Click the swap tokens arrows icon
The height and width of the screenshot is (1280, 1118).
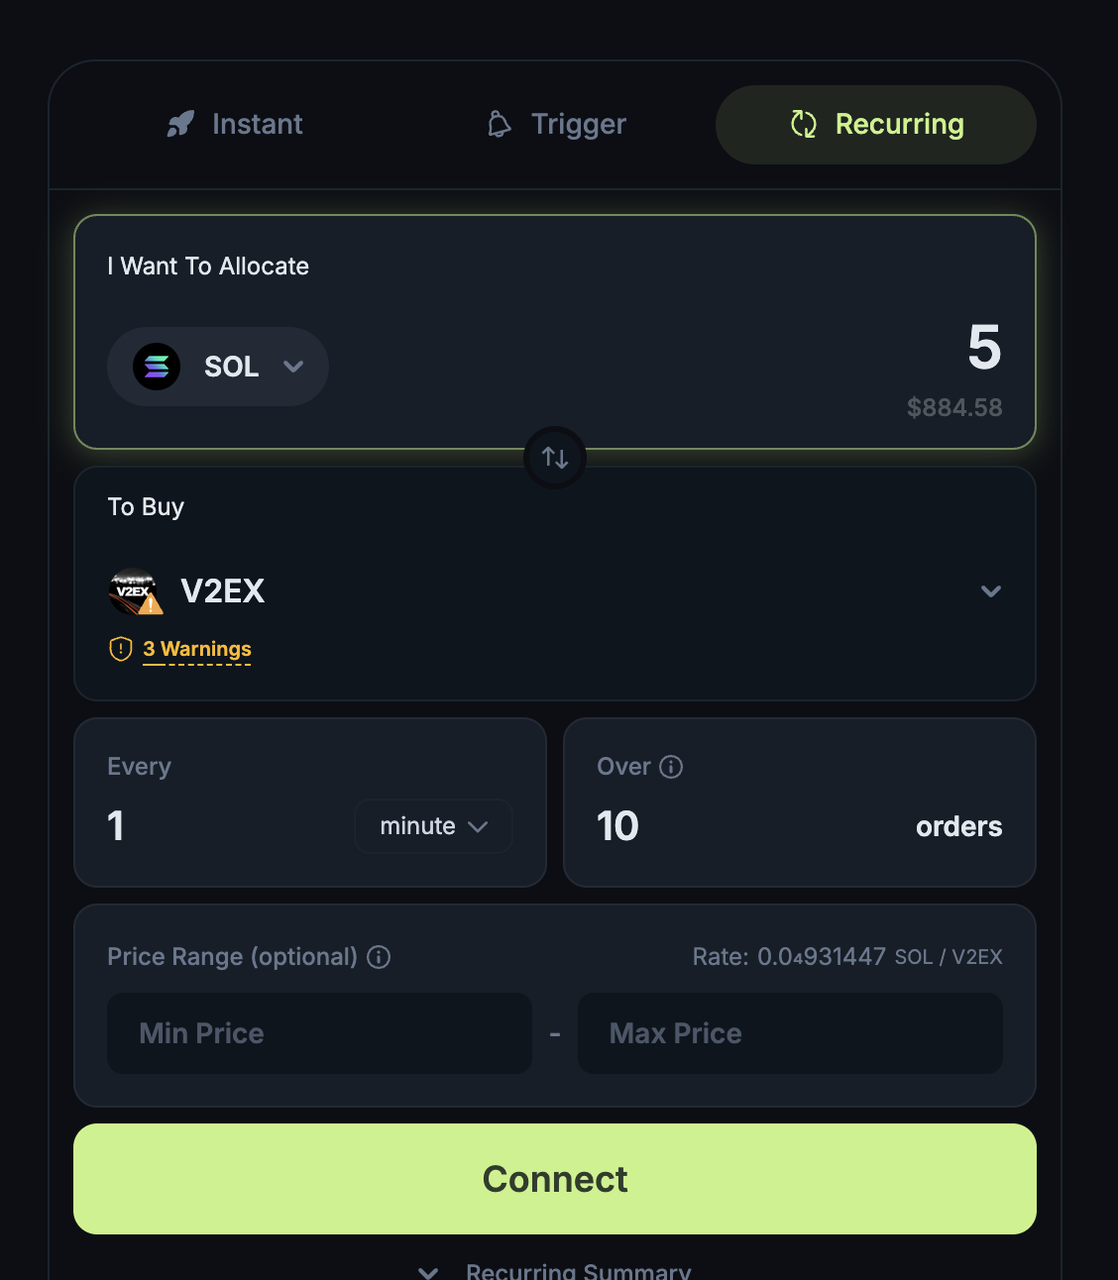[555, 458]
